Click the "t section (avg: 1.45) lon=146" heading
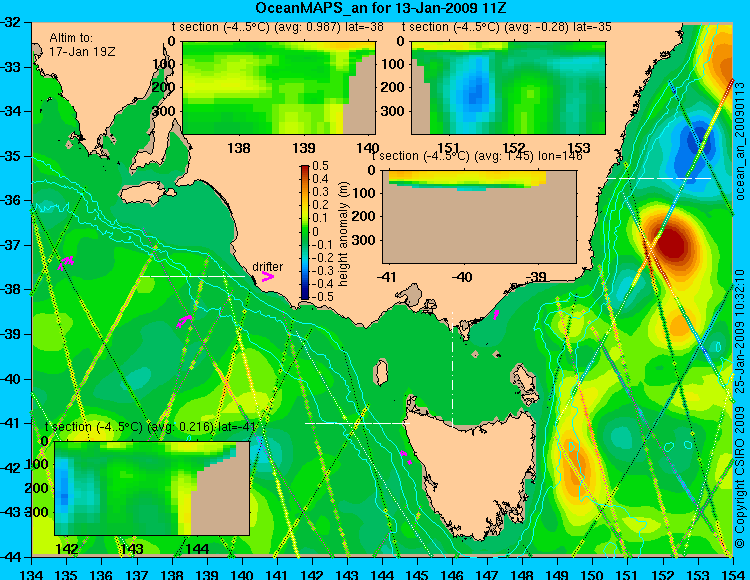This screenshot has height=580, width=750. (x=477, y=156)
